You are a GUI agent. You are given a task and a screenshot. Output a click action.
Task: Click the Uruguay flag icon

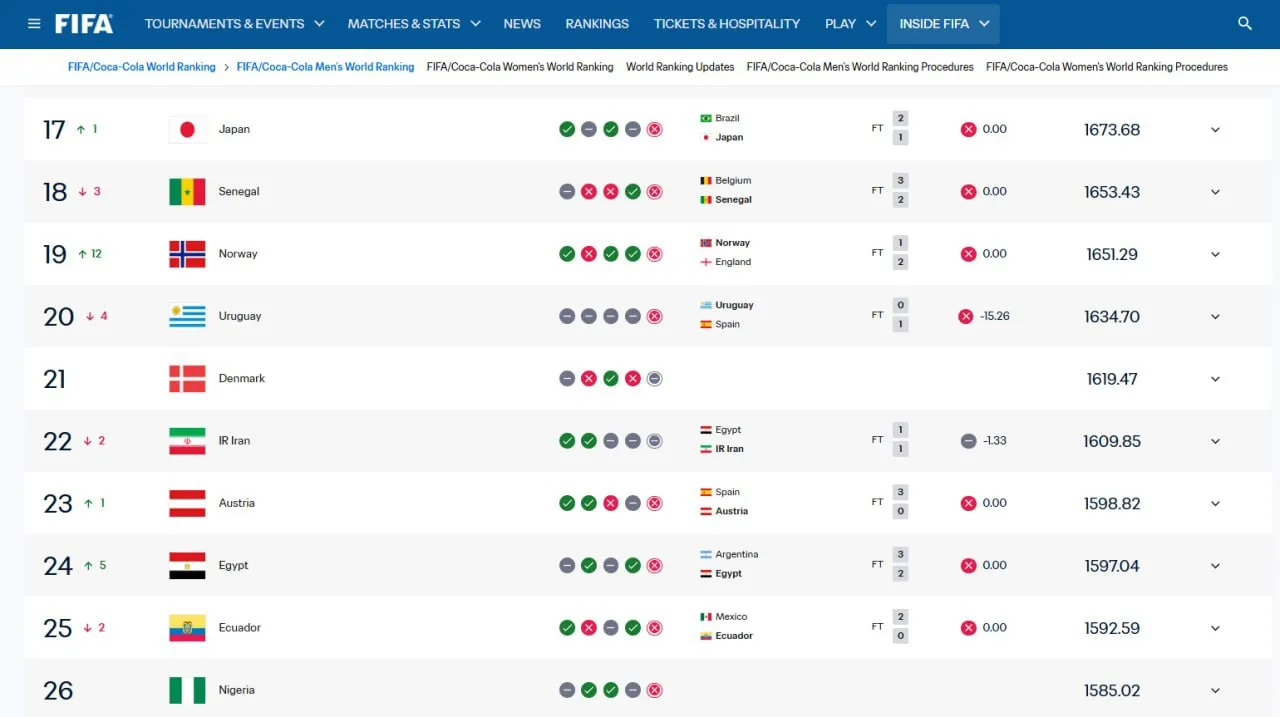(x=187, y=316)
